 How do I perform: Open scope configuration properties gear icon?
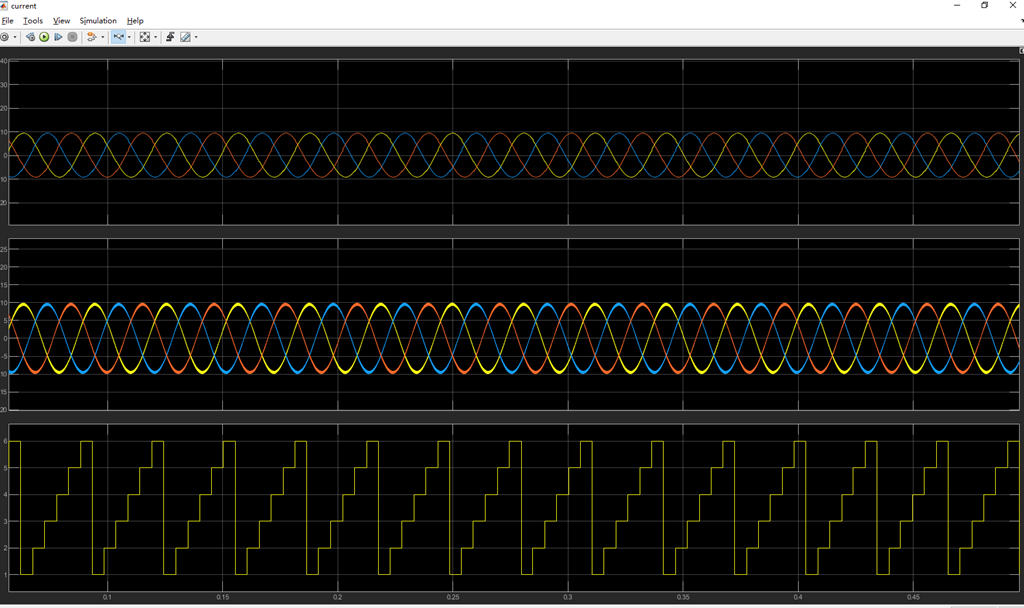coord(5,37)
